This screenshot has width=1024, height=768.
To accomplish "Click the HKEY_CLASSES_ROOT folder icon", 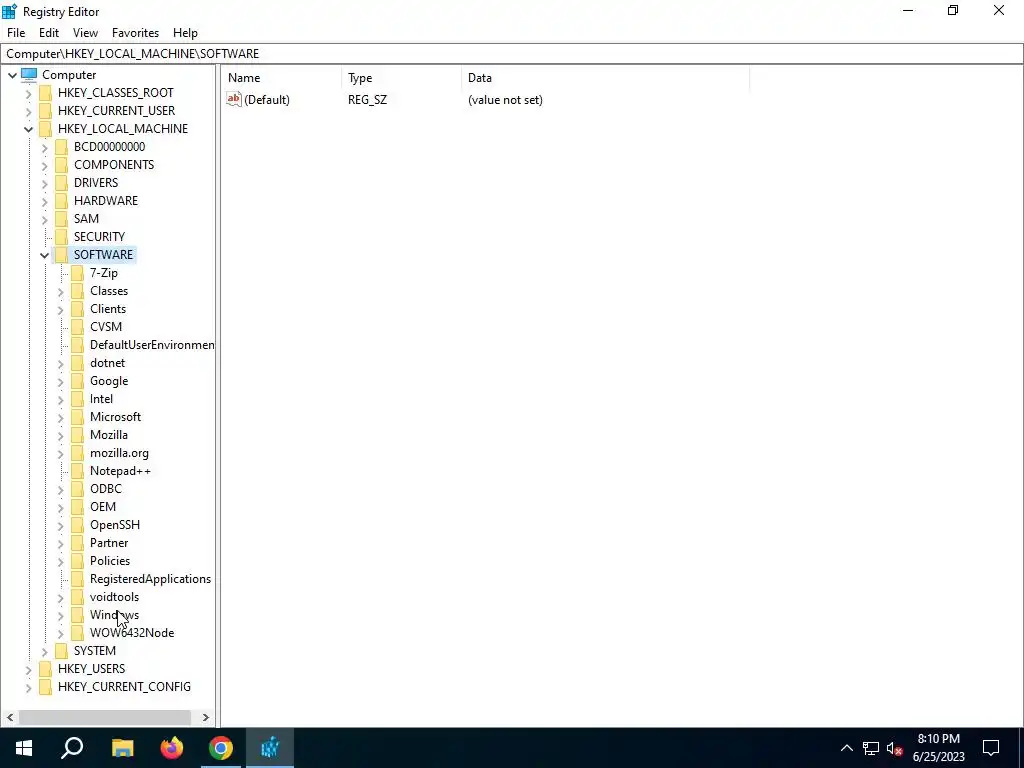I will 46,93.
